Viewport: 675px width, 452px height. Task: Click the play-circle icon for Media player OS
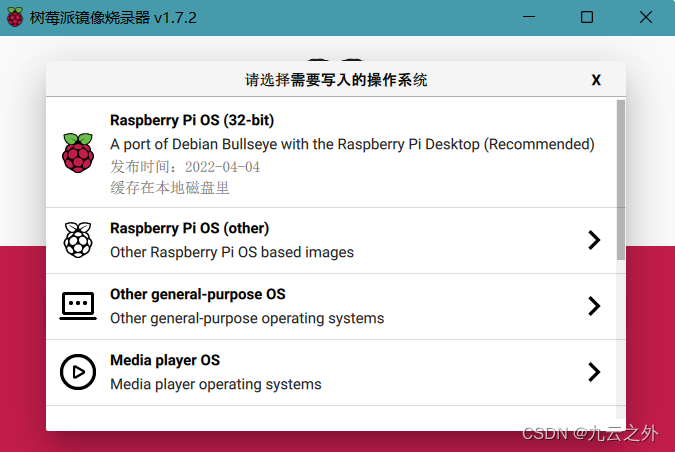(78, 372)
